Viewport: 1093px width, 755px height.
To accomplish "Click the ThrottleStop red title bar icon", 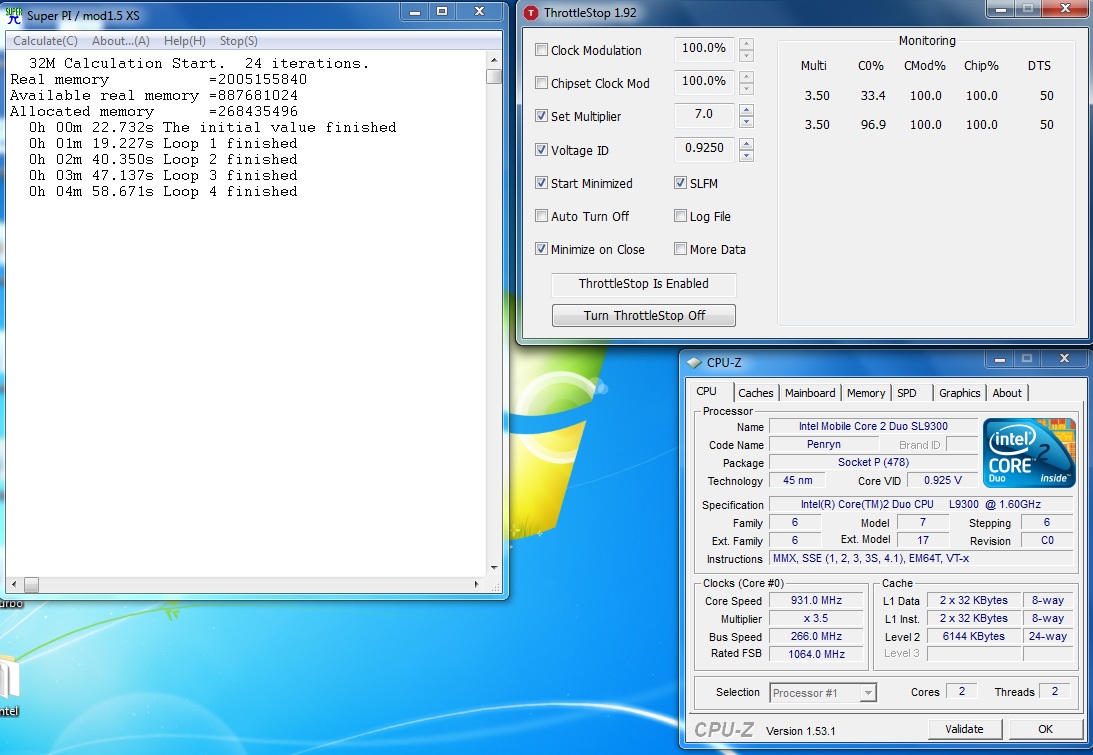I will [531, 13].
